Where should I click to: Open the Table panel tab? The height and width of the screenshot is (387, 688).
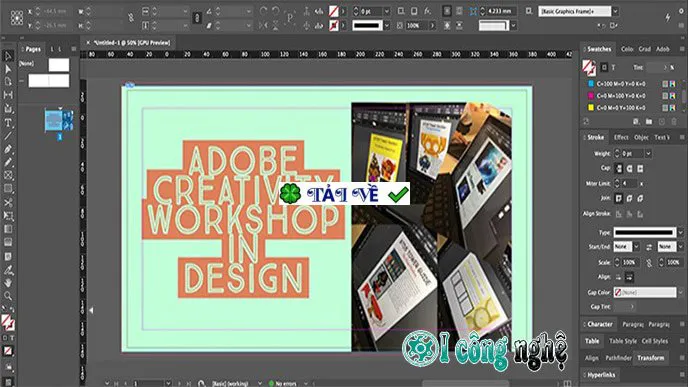[592, 341]
